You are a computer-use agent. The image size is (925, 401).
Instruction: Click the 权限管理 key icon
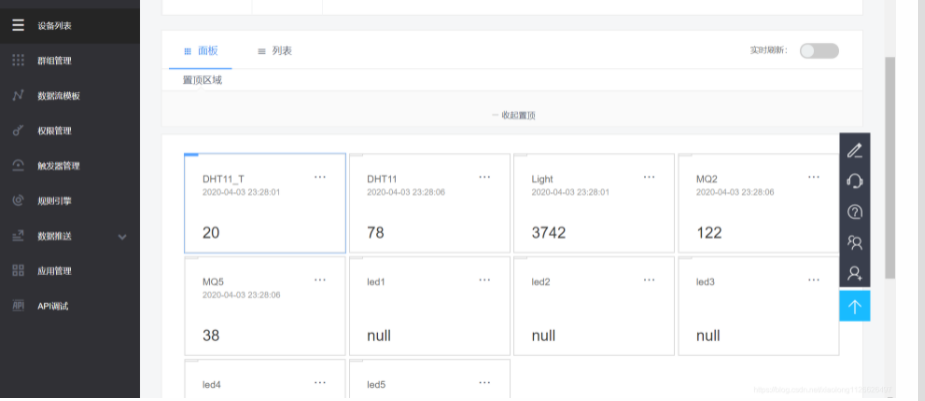tap(18, 130)
